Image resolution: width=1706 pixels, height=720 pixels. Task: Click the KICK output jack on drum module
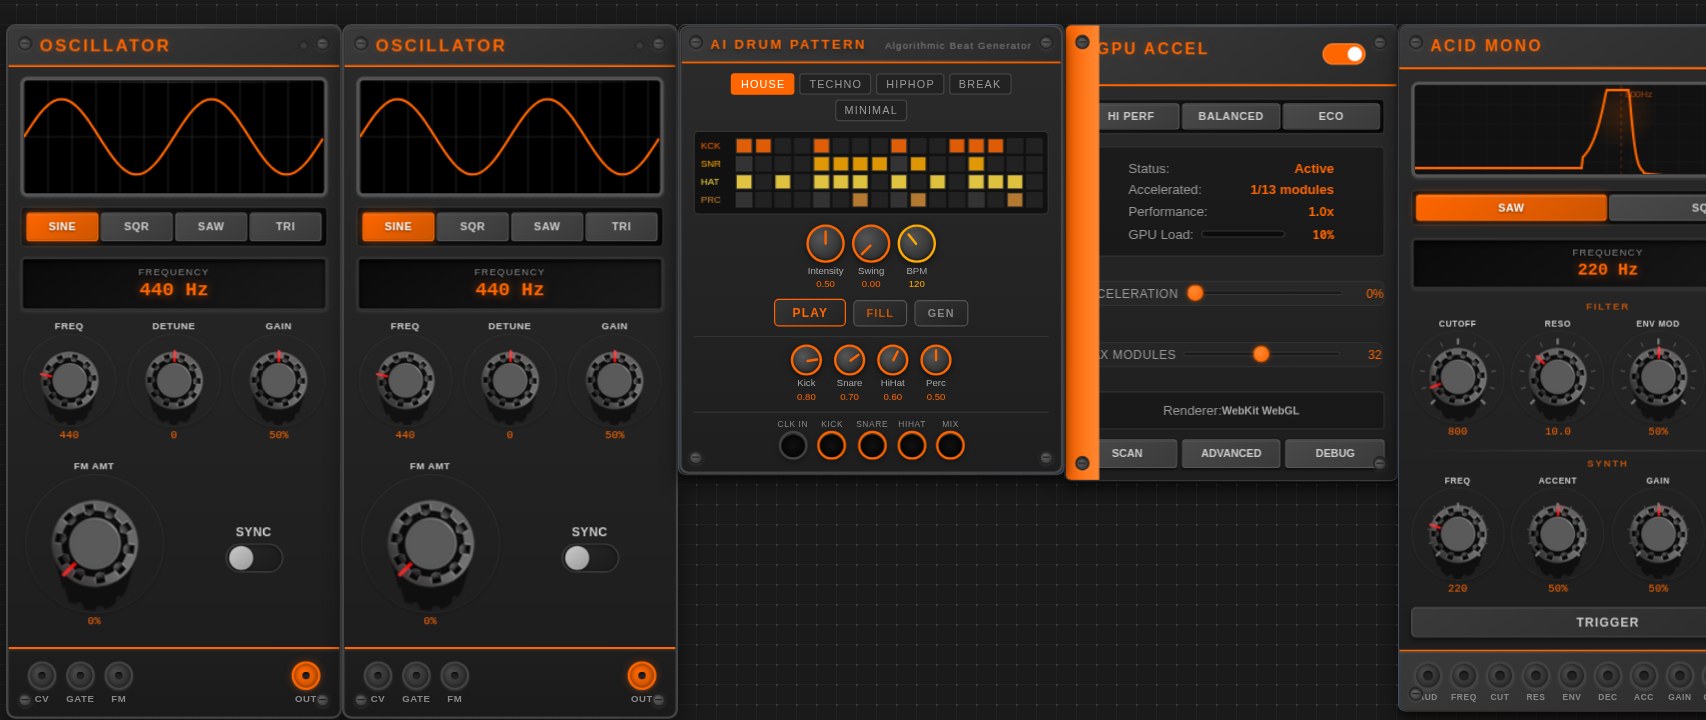832,445
